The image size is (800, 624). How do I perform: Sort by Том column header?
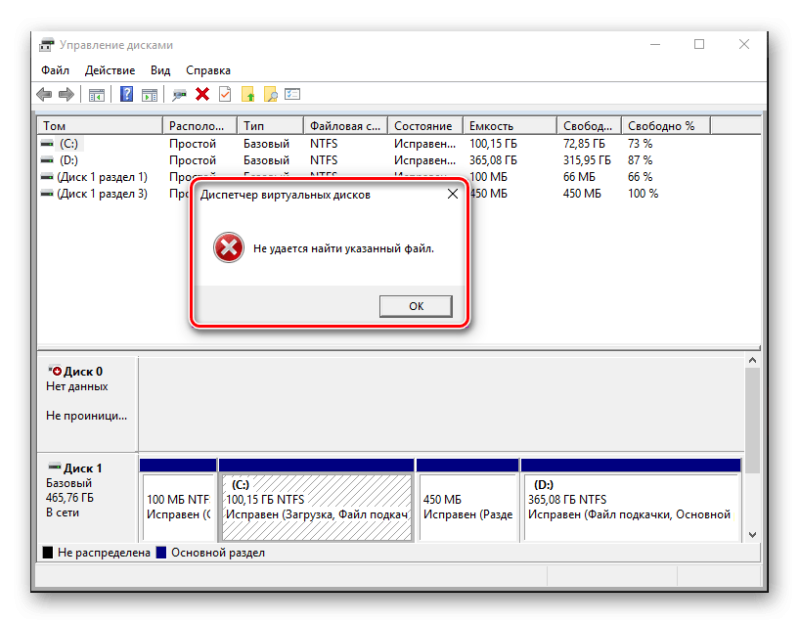[x=99, y=126]
